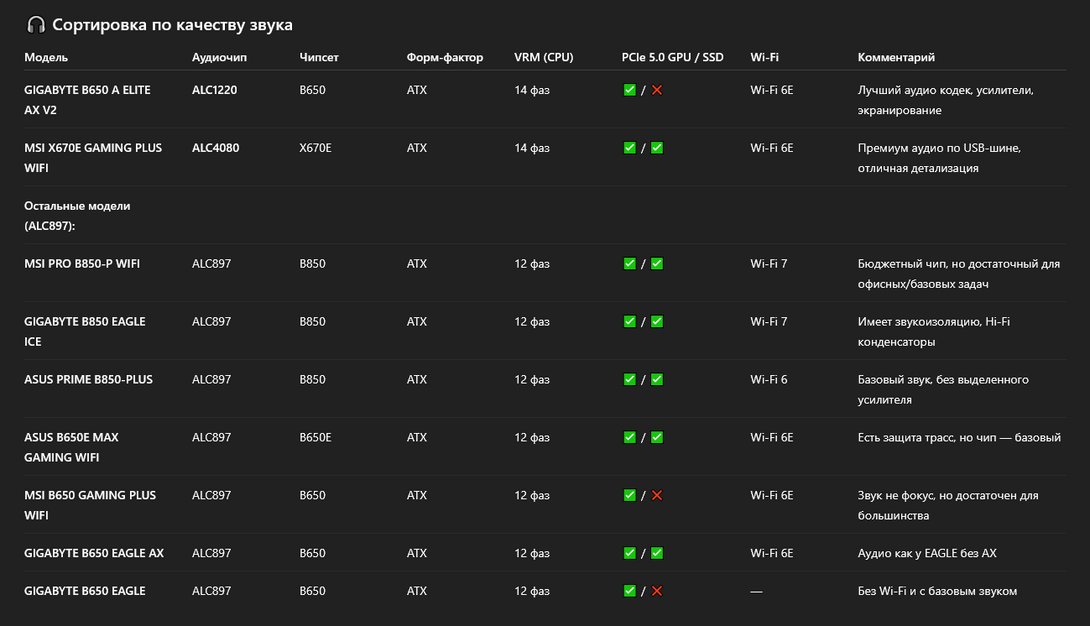The width and height of the screenshot is (1090, 626).
Task: Click the "Аудиочип" column header
Action: point(219,57)
